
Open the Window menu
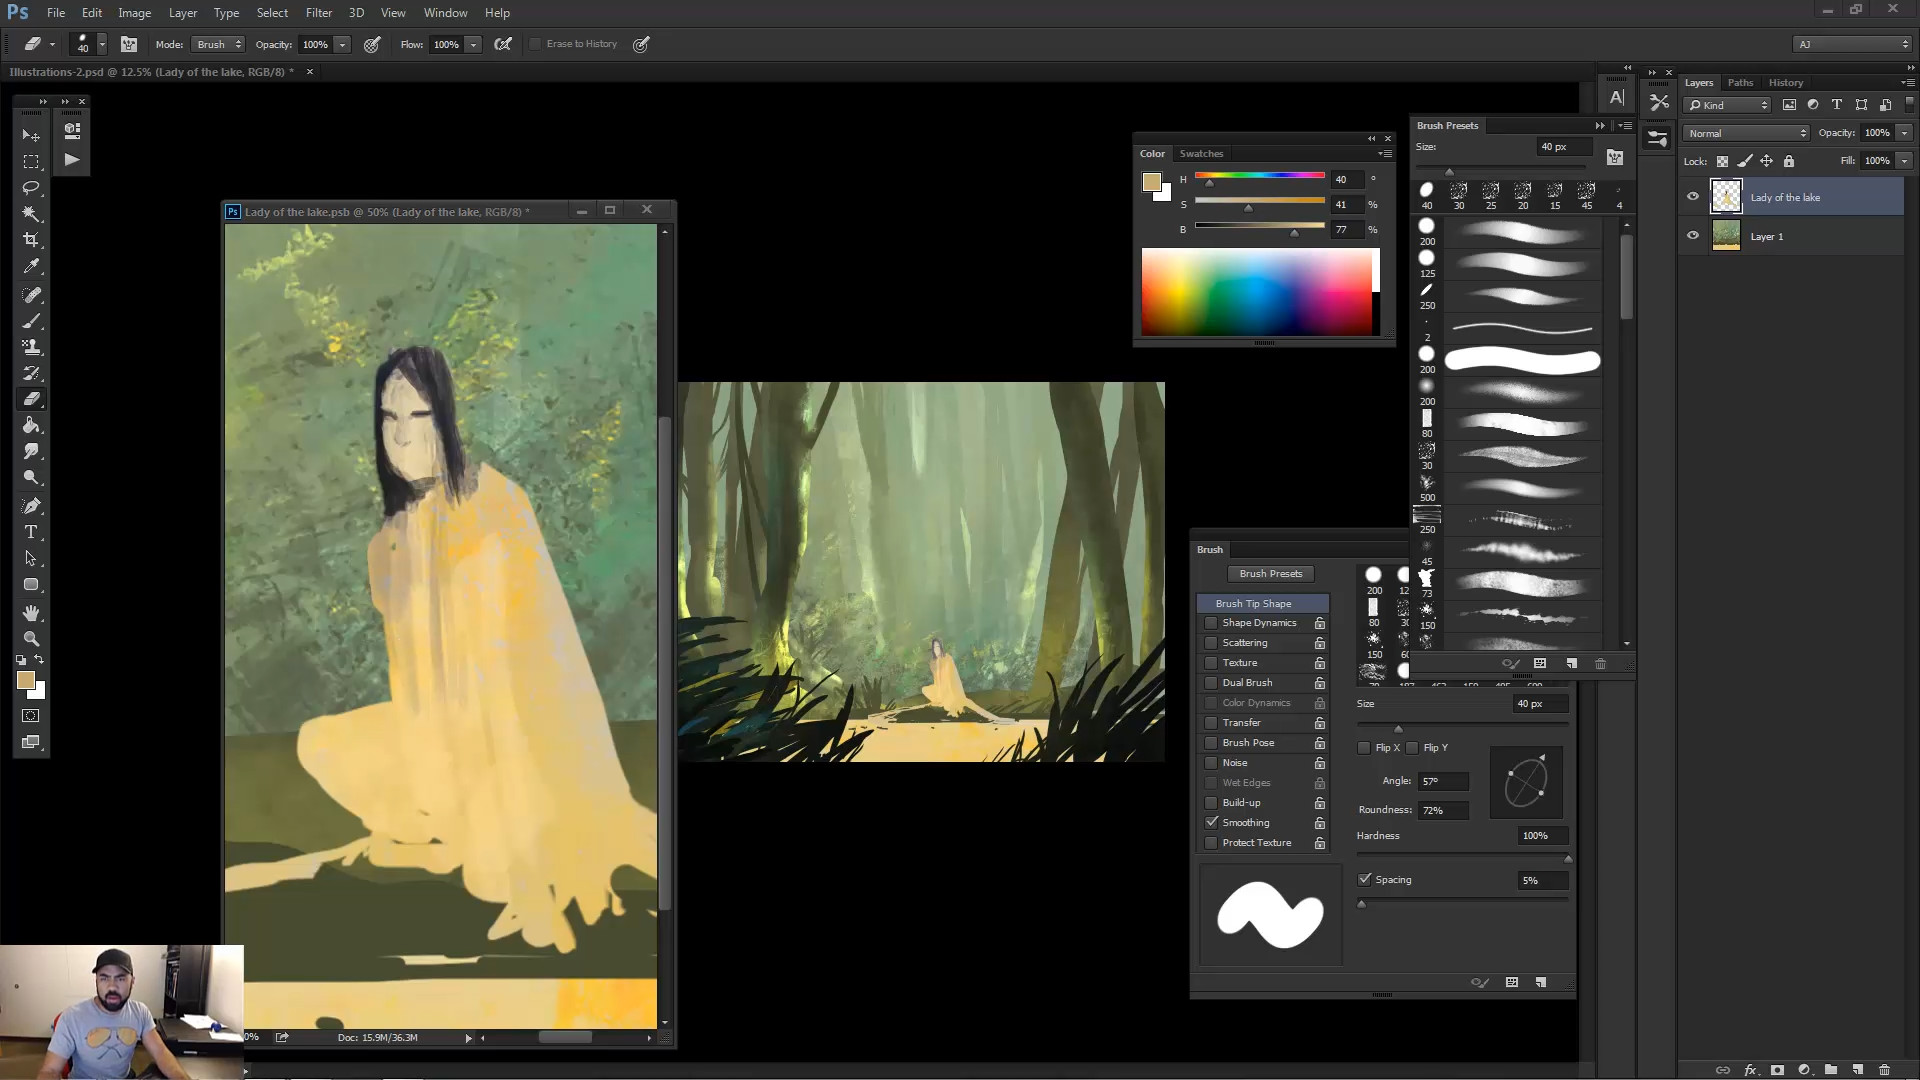pyautogui.click(x=445, y=13)
